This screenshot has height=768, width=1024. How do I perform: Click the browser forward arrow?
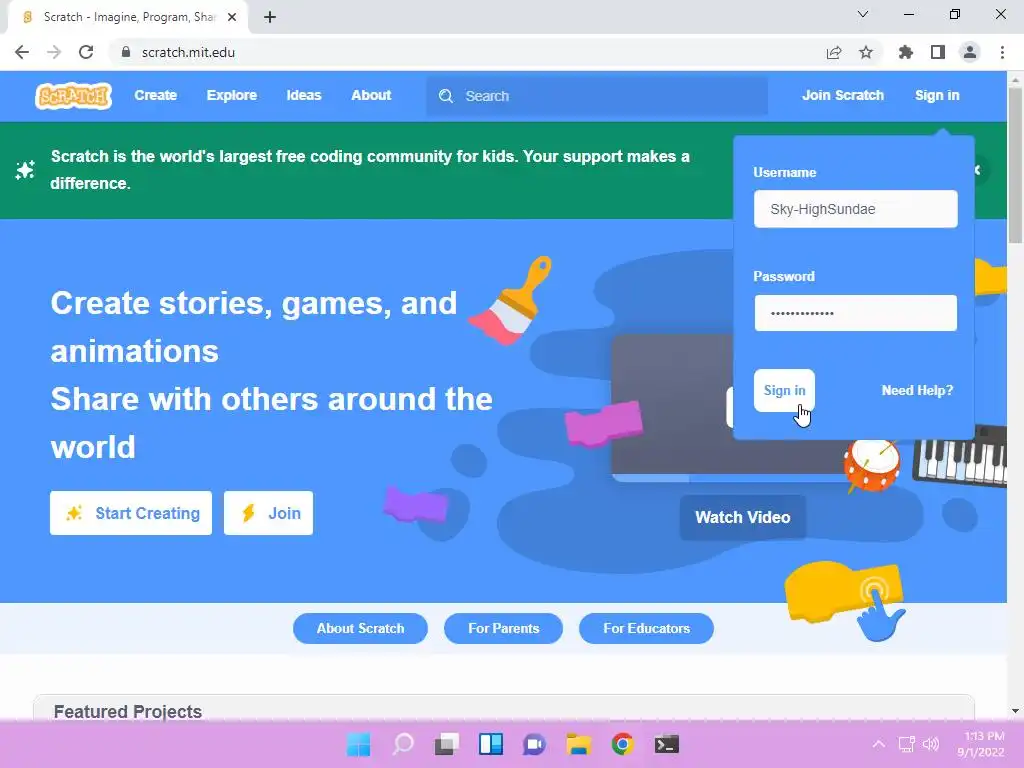[54, 52]
